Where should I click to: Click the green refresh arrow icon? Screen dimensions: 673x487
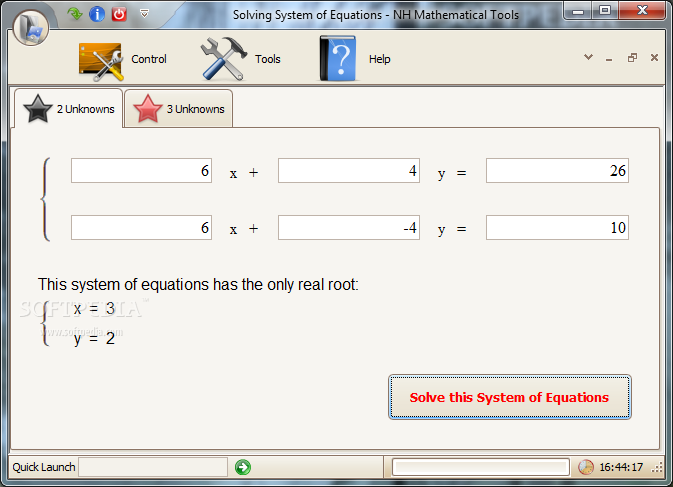[75, 14]
